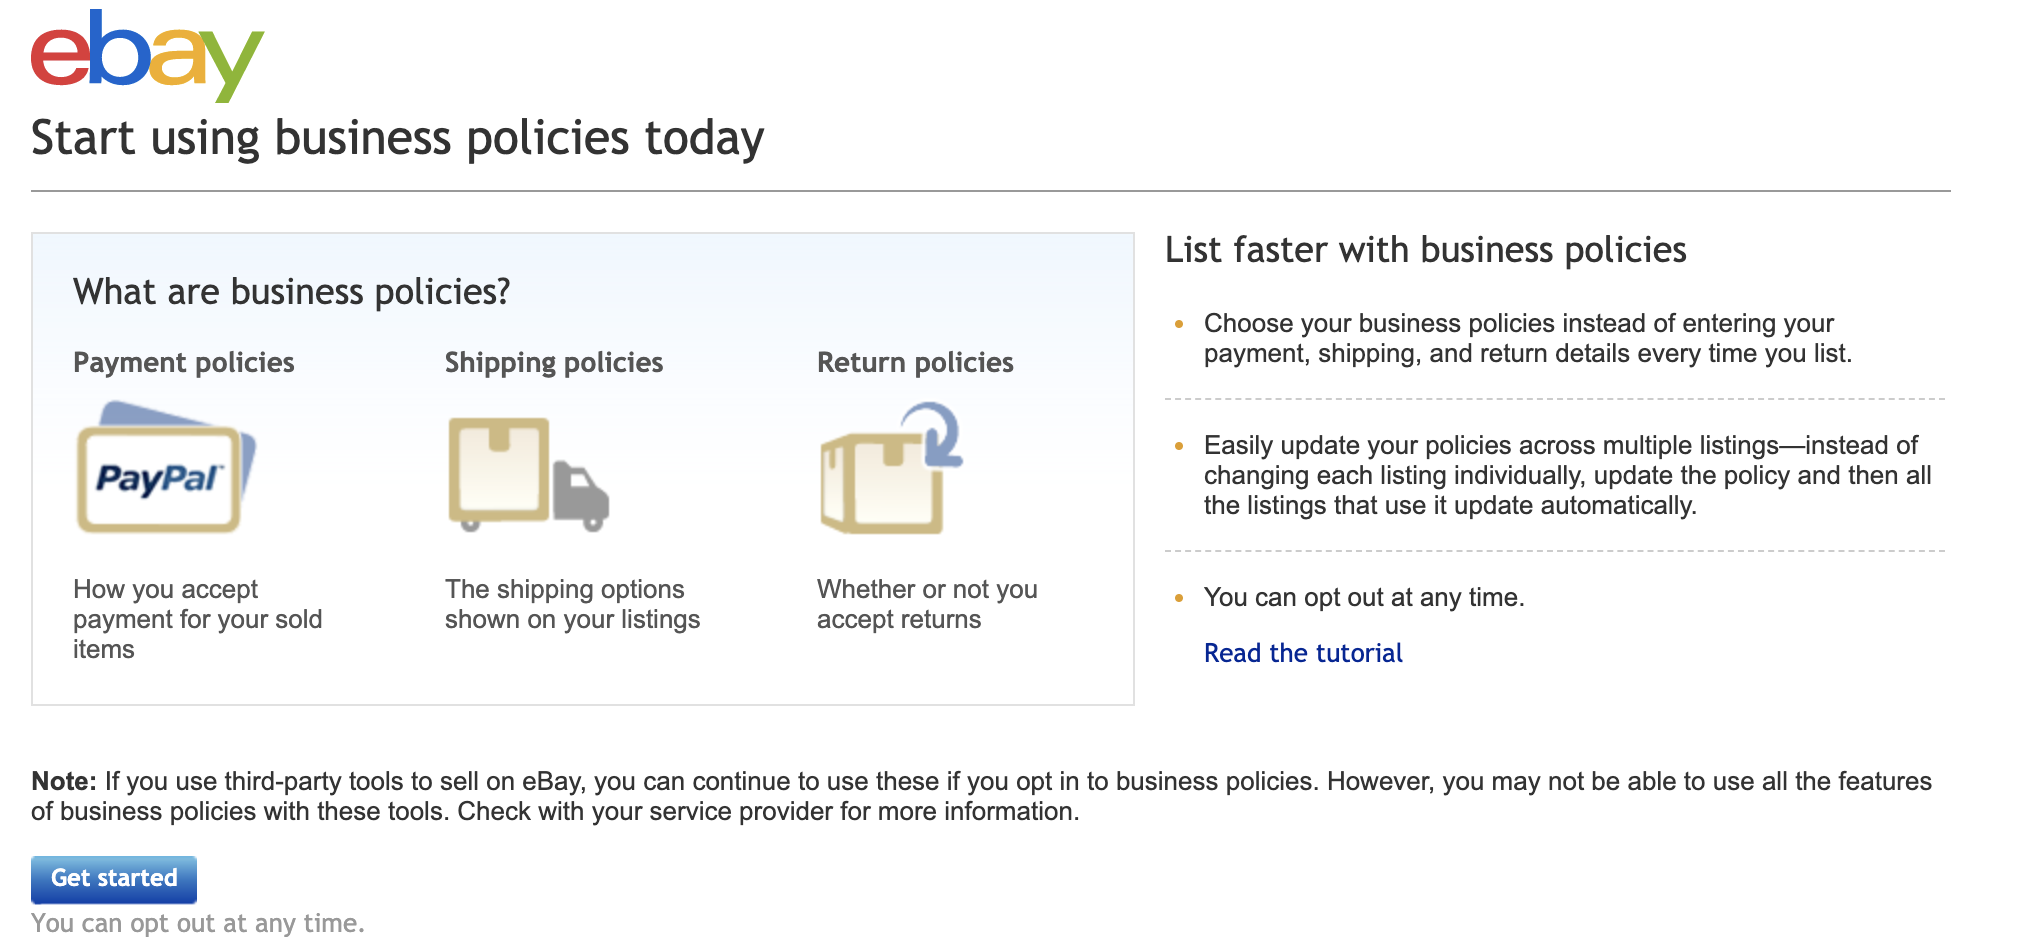This screenshot has height=937, width=2019.
Task: Click the 'What are business policies?' heading
Action: click(x=292, y=292)
